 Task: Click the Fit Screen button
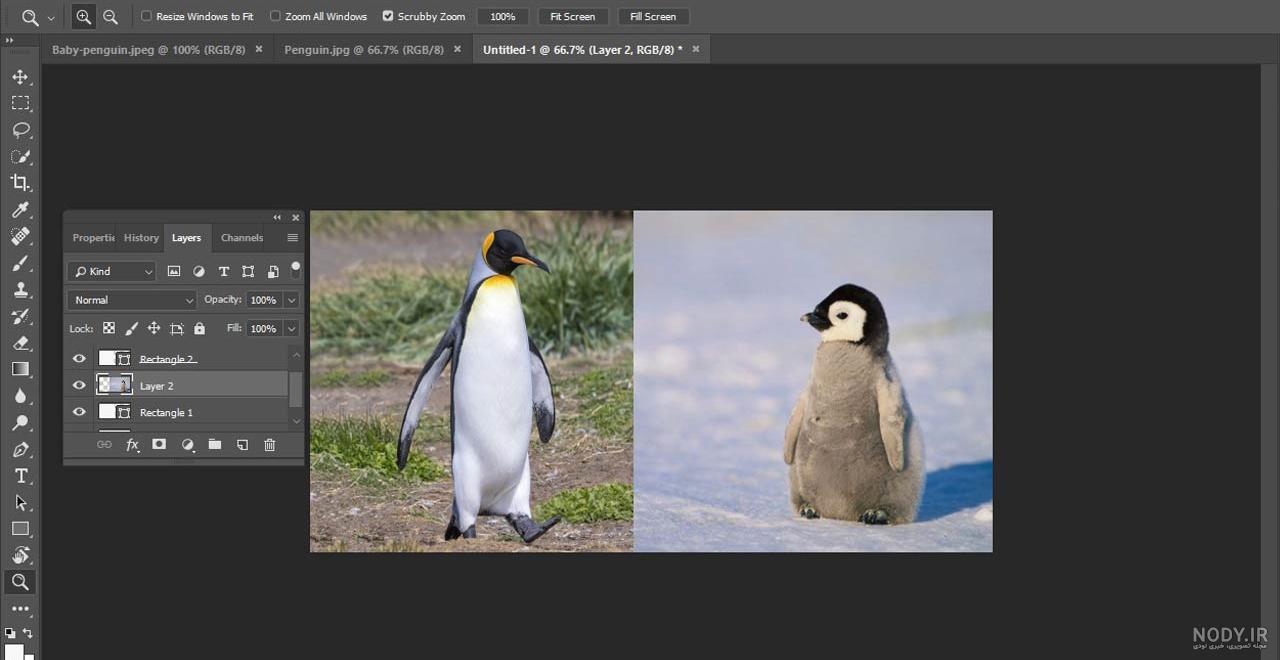point(573,17)
